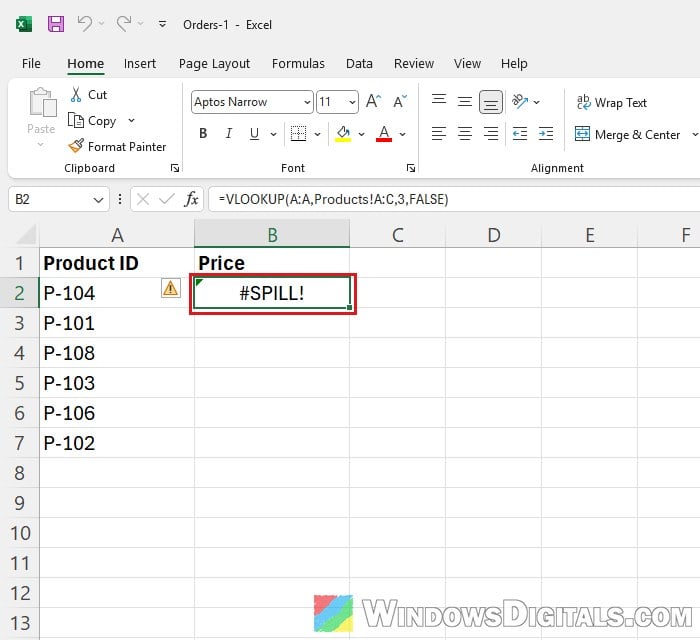Open the Help tab

(x=514, y=64)
